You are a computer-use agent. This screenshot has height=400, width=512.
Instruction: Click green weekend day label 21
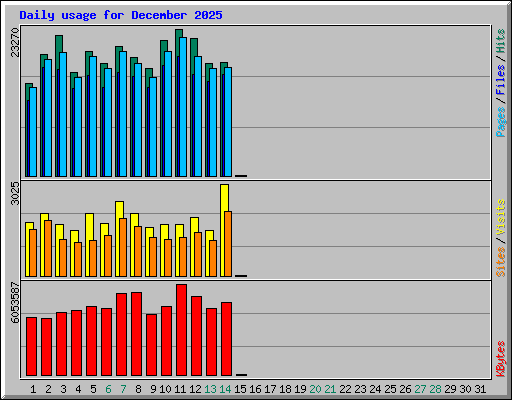click(x=330, y=389)
